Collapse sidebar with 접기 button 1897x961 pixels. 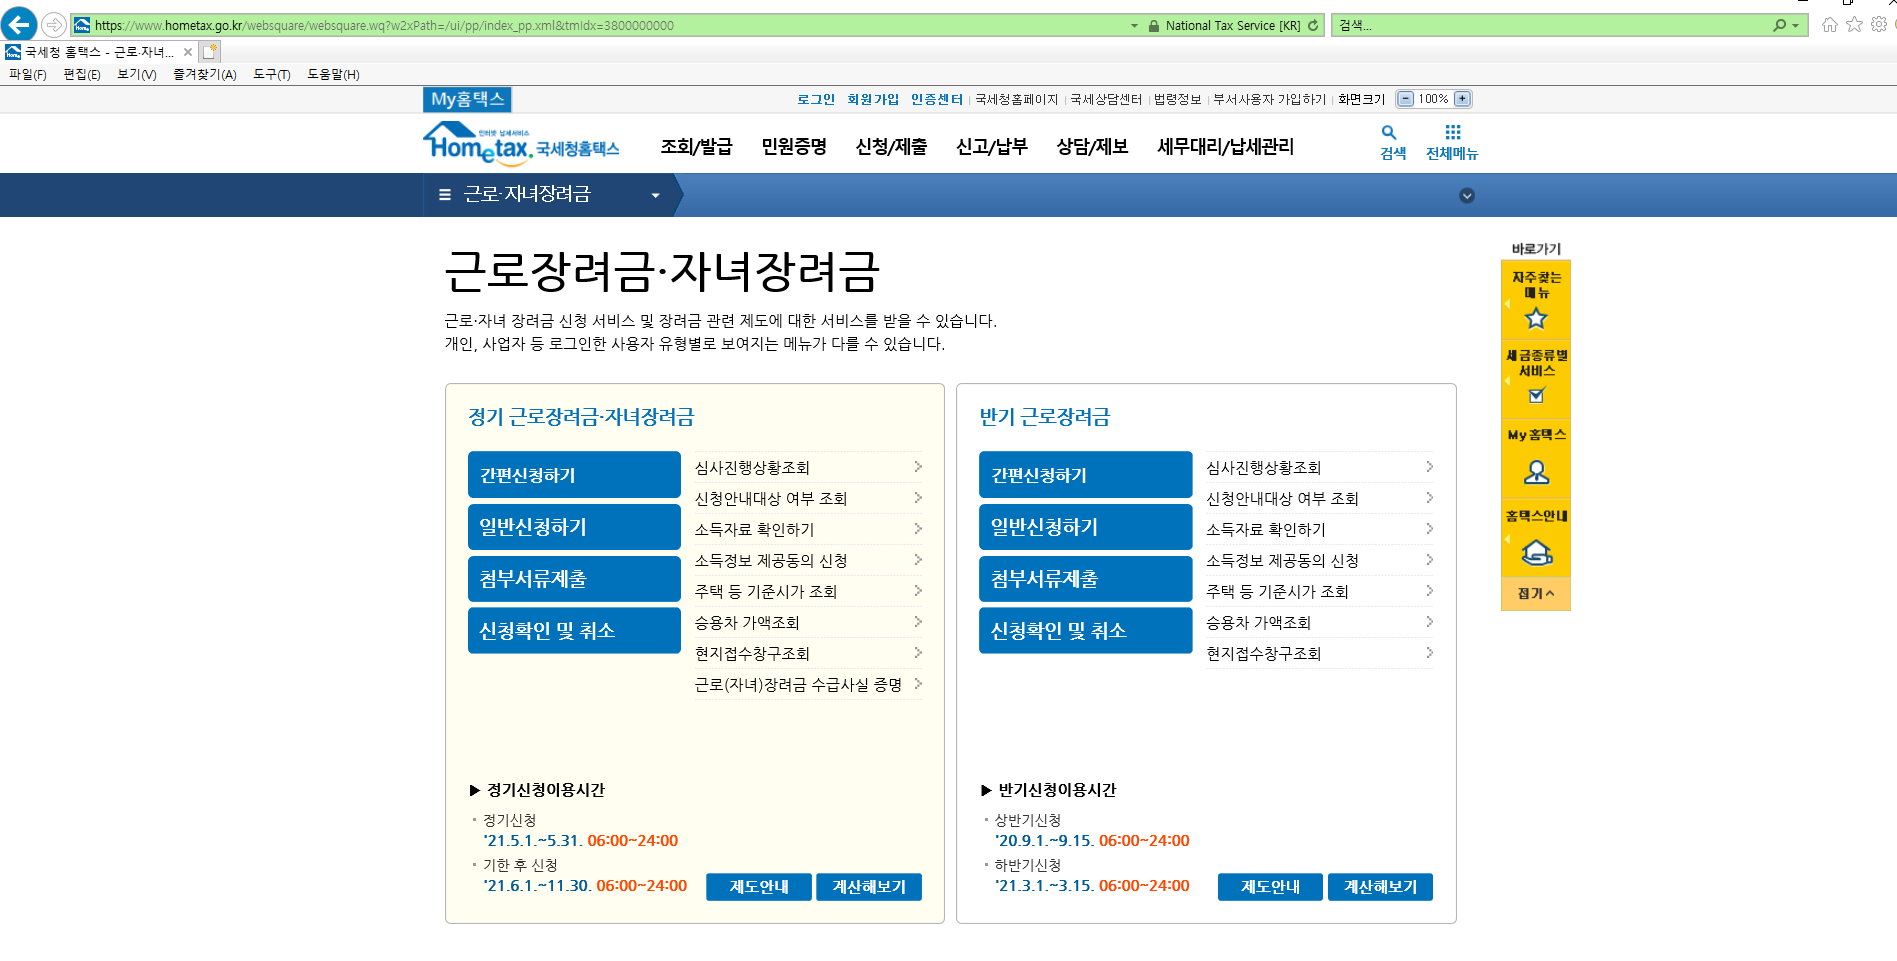(x=1535, y=594)
